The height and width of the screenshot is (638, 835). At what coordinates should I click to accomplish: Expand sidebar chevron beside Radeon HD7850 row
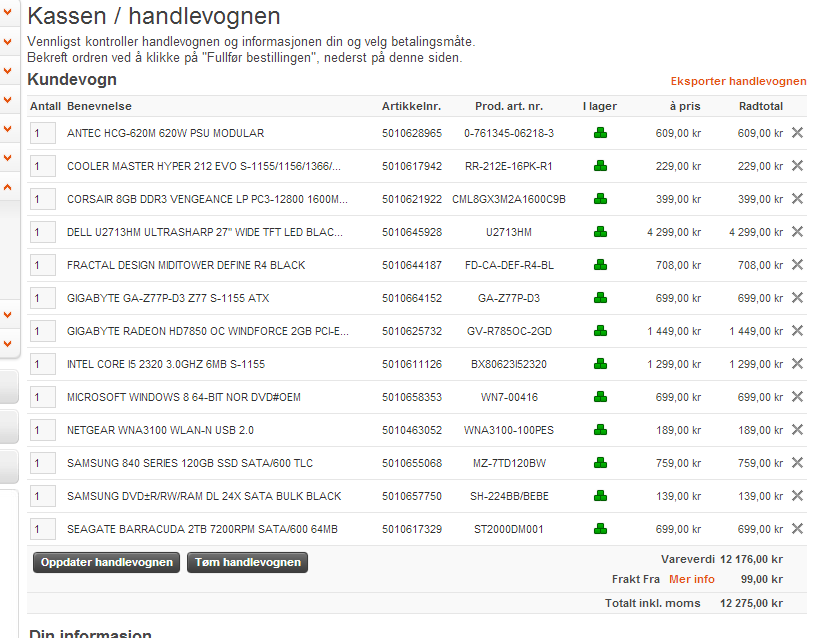point(7,343)
